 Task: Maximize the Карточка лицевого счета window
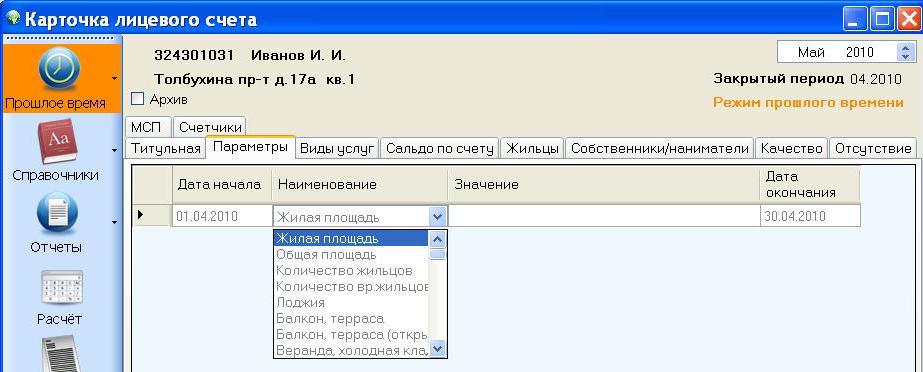(882, 19)
